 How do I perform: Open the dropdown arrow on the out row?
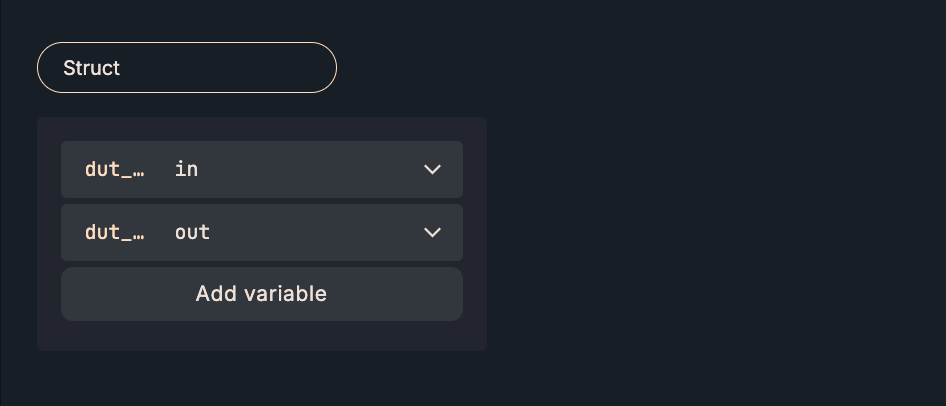pos(432,233)
